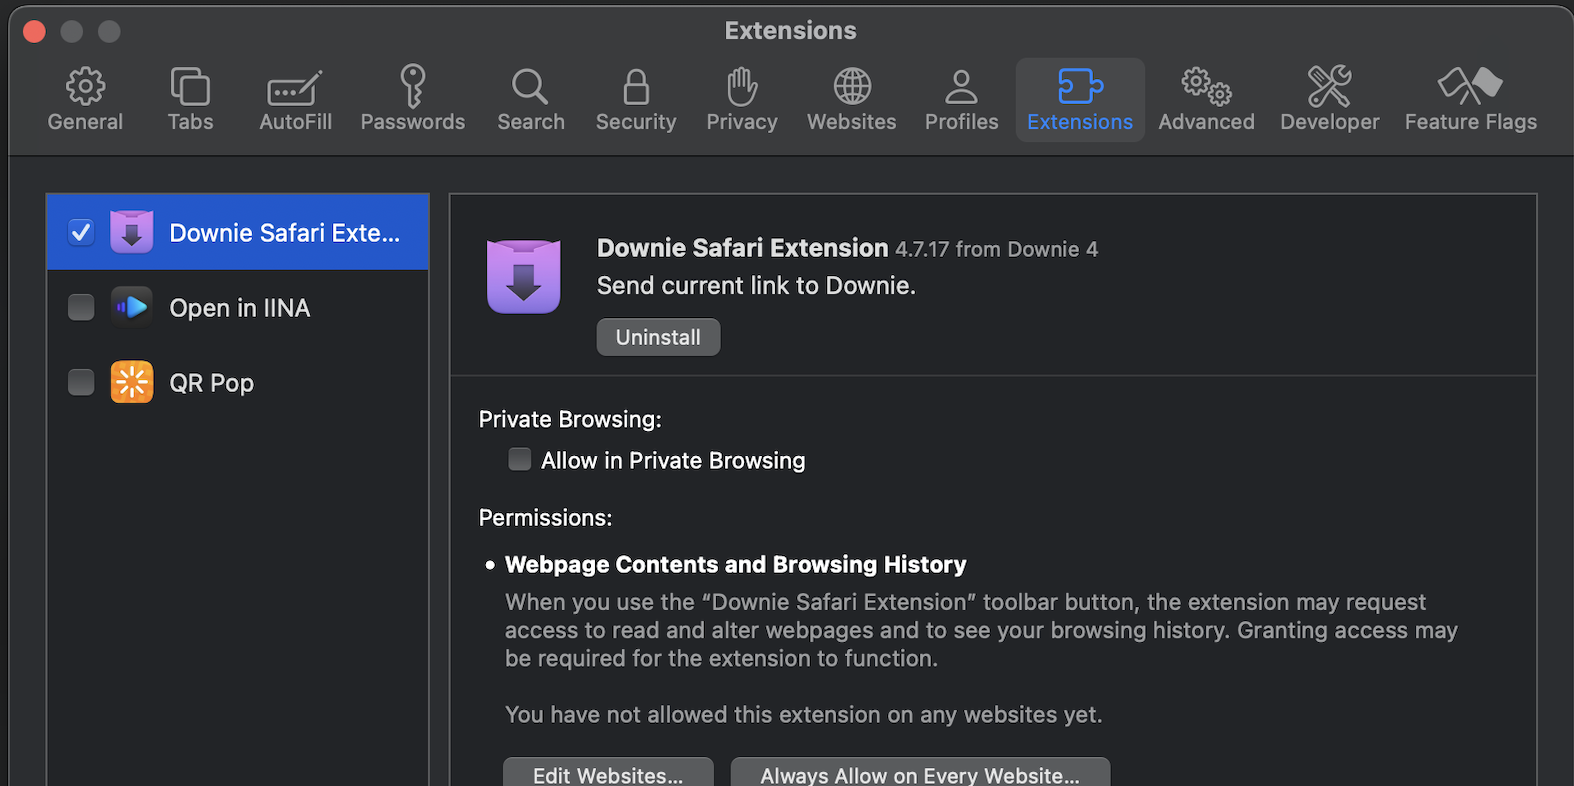Open the Security padlock pane
The width and height of the screenshot is (1574, 786).
tap(636, 99)
